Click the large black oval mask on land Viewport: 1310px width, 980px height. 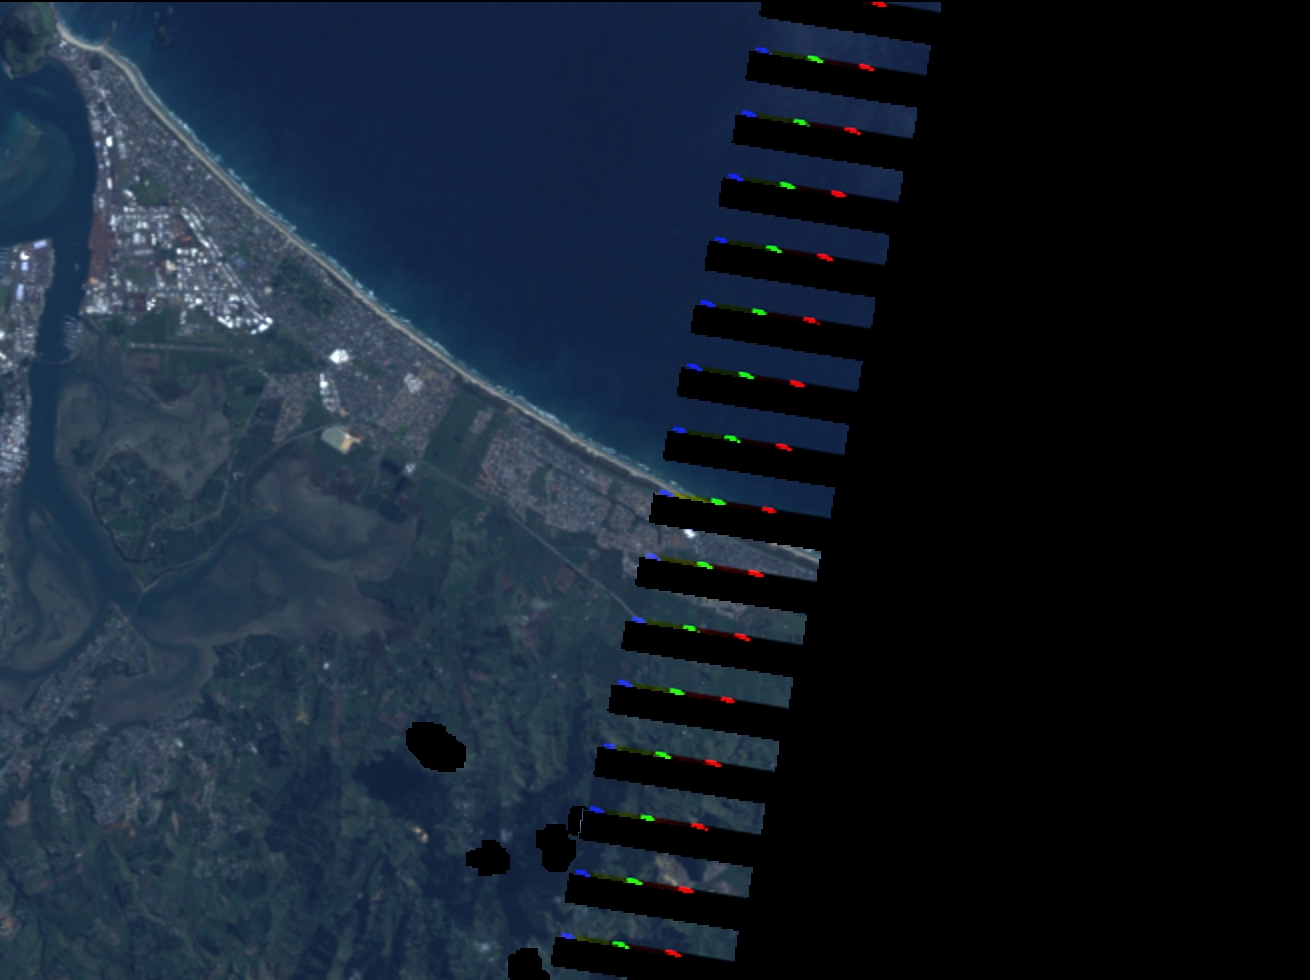437,746
